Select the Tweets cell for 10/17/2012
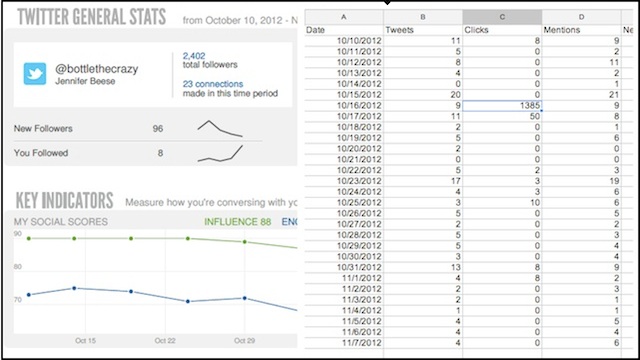This screenshot has height=360, width=640. pos(423,116)
